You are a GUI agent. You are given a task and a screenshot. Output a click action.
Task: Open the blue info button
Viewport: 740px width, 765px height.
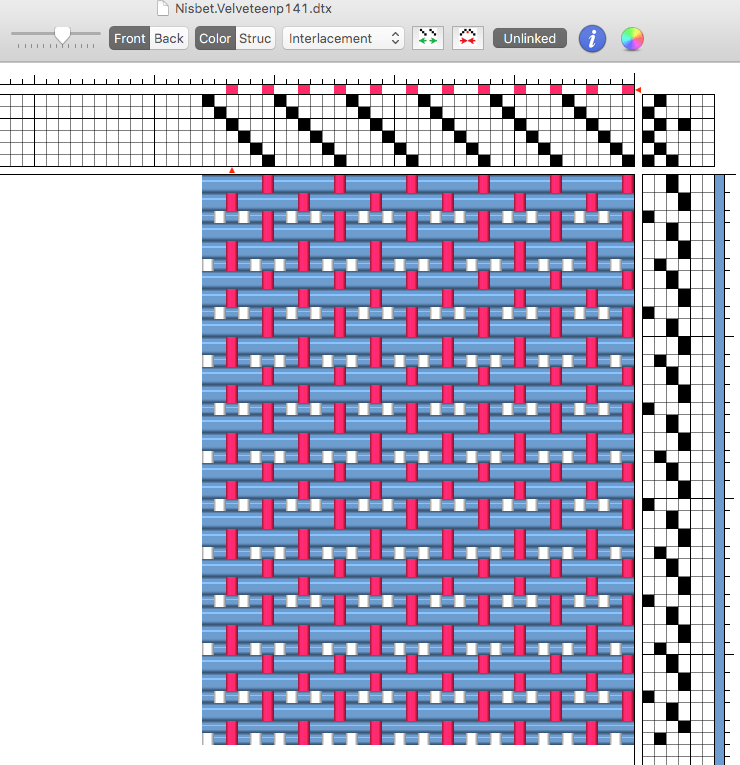[593, 39]
